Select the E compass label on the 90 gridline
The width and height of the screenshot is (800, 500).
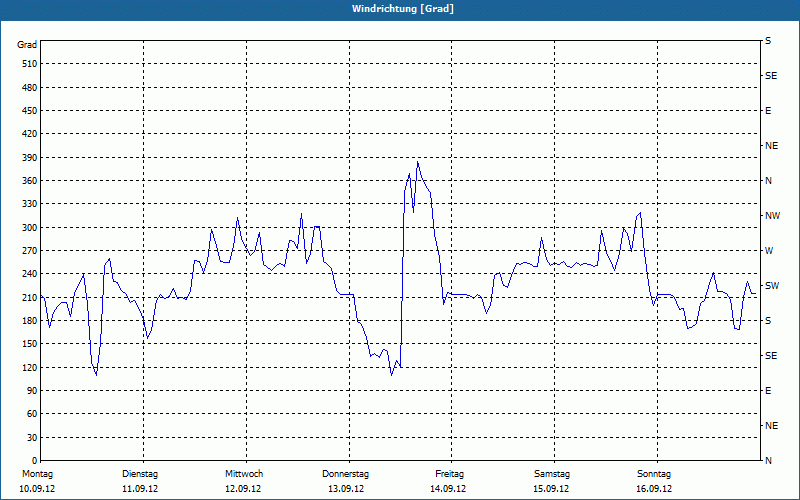tap(768, 391)
